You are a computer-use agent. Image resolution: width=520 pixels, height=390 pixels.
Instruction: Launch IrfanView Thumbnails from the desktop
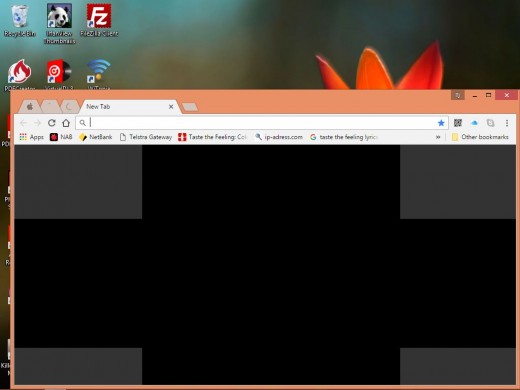point(59,24)
